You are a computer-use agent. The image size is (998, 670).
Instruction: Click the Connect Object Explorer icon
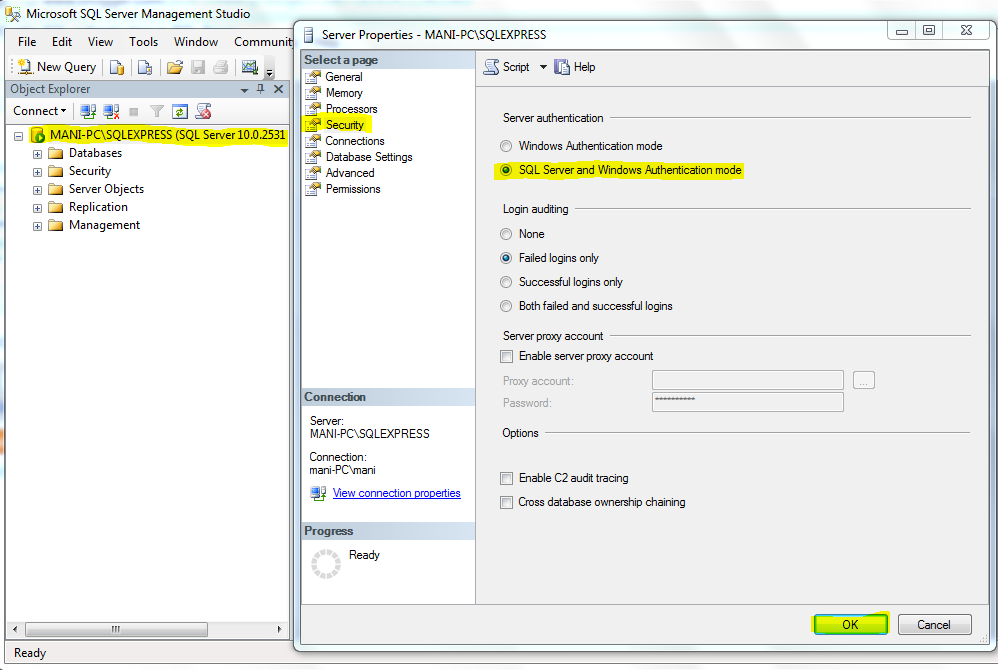[87, 111]
